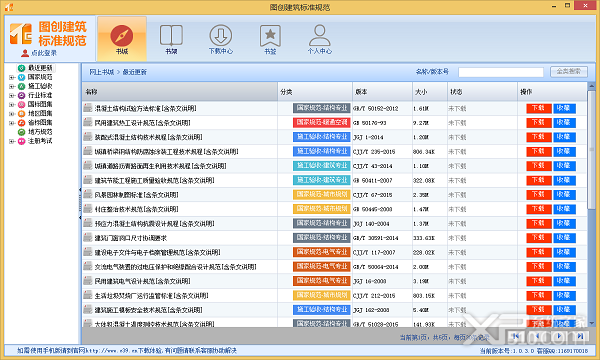Open the 下载中心 download center
Viewport: 600px width, 360px height.
[220, 39]
